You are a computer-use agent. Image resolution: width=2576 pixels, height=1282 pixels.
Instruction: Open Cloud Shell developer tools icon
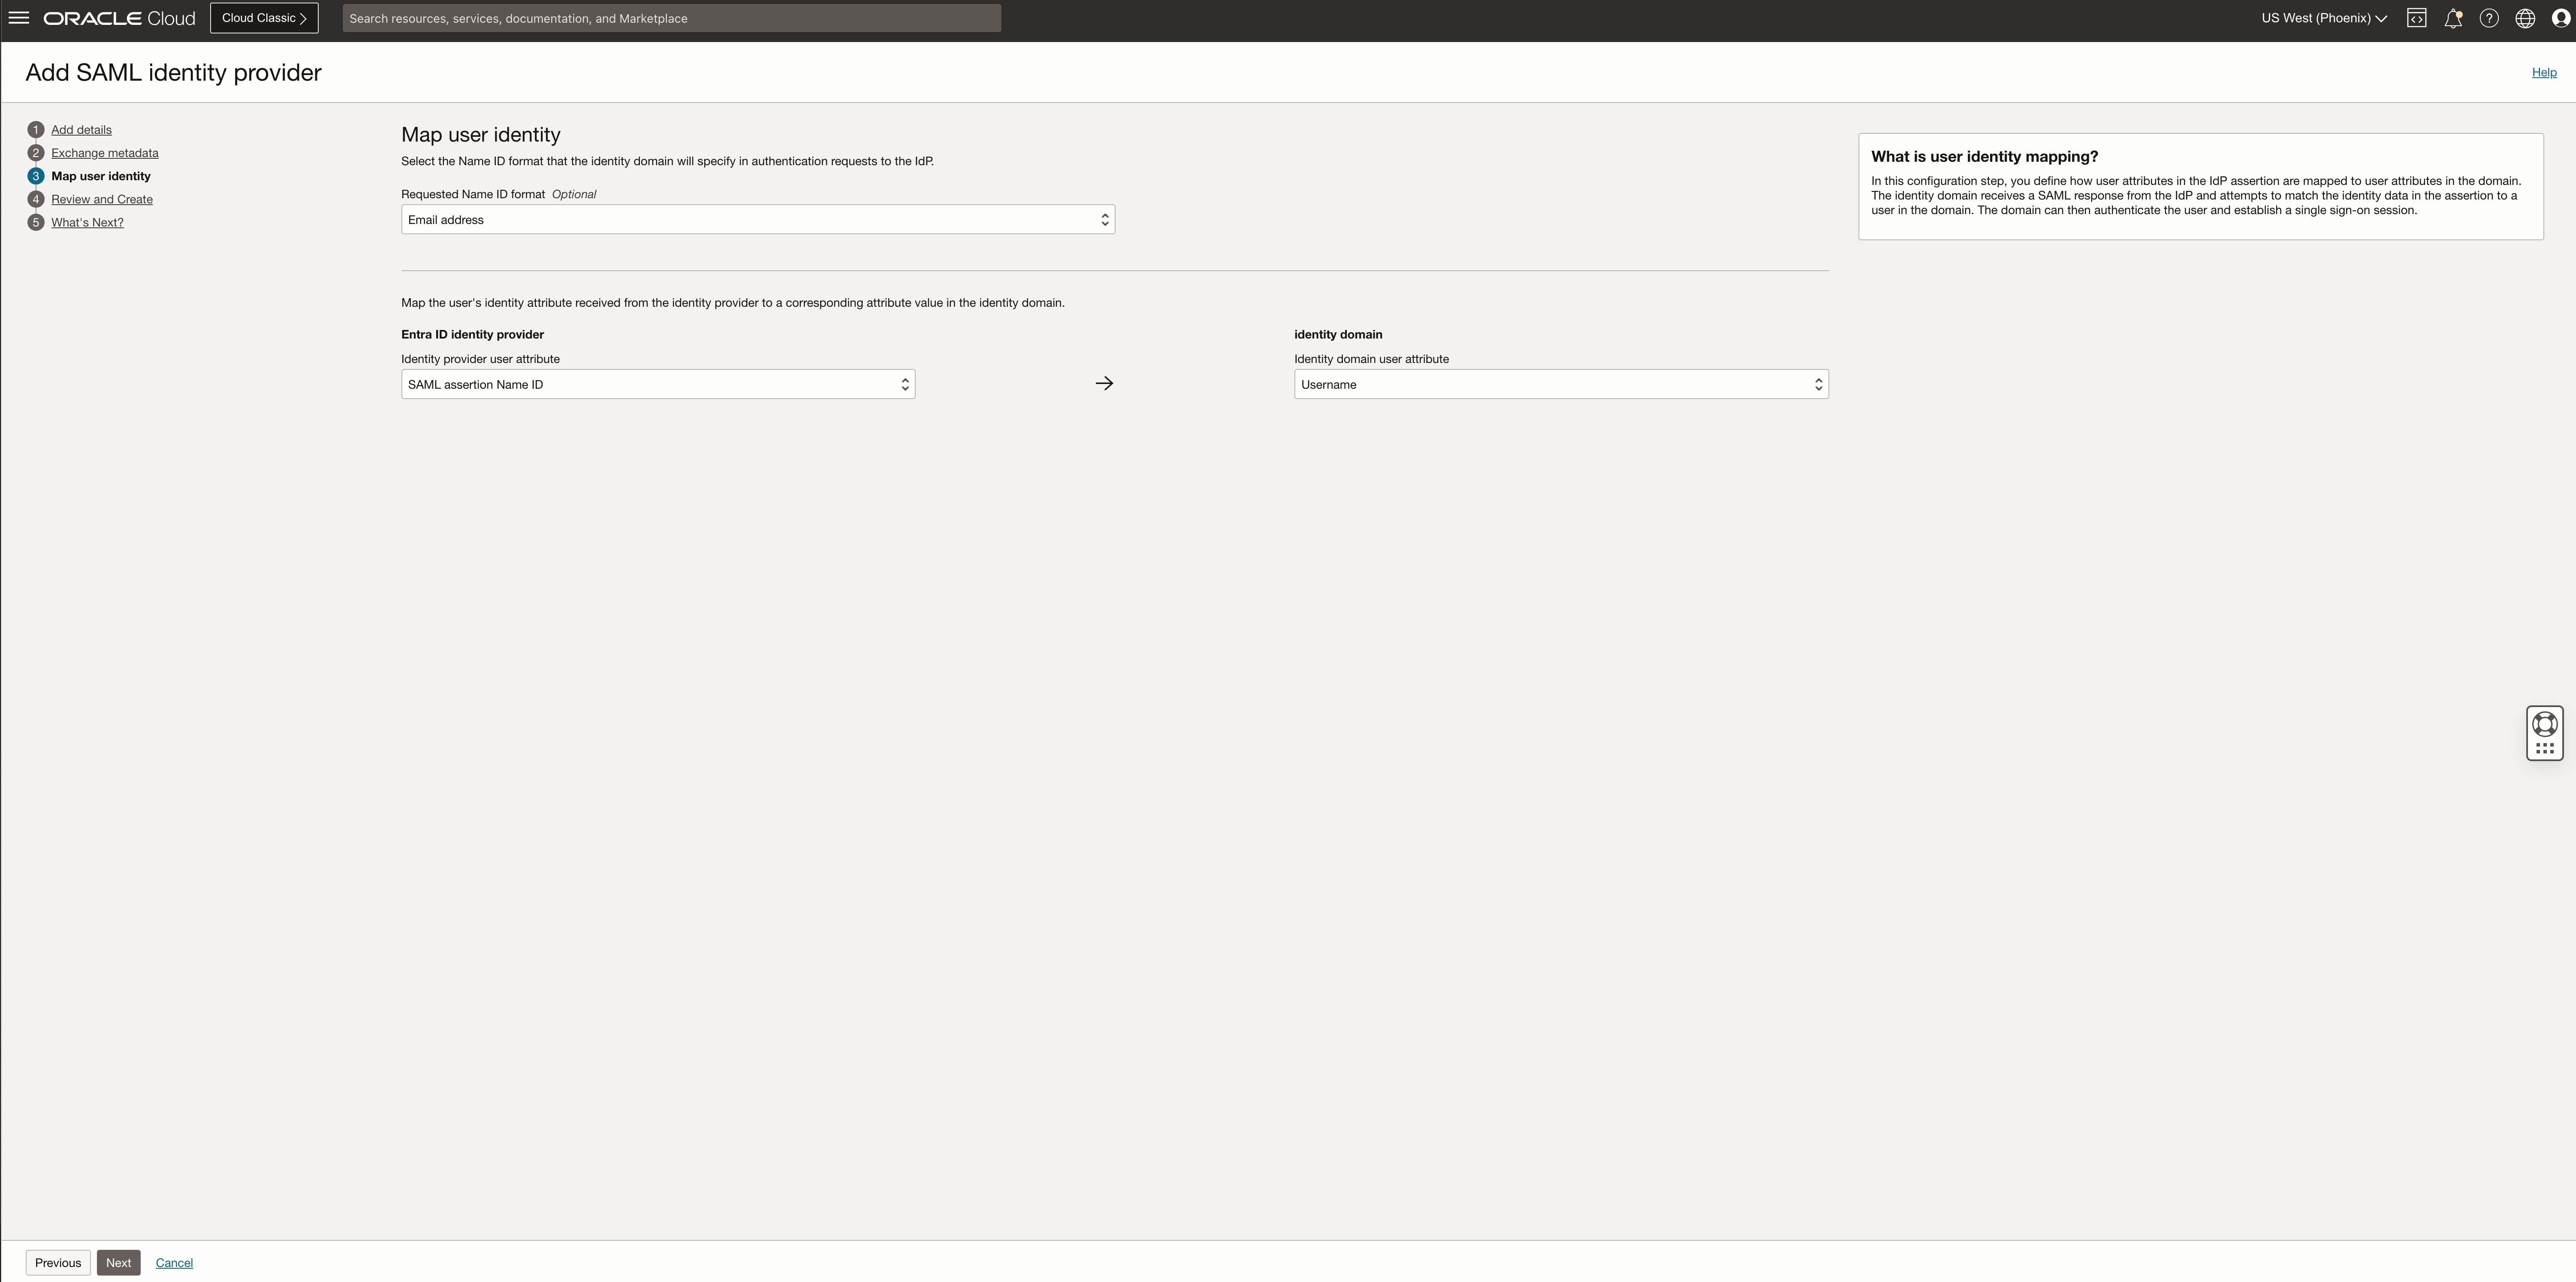[x=2416, y=18]
